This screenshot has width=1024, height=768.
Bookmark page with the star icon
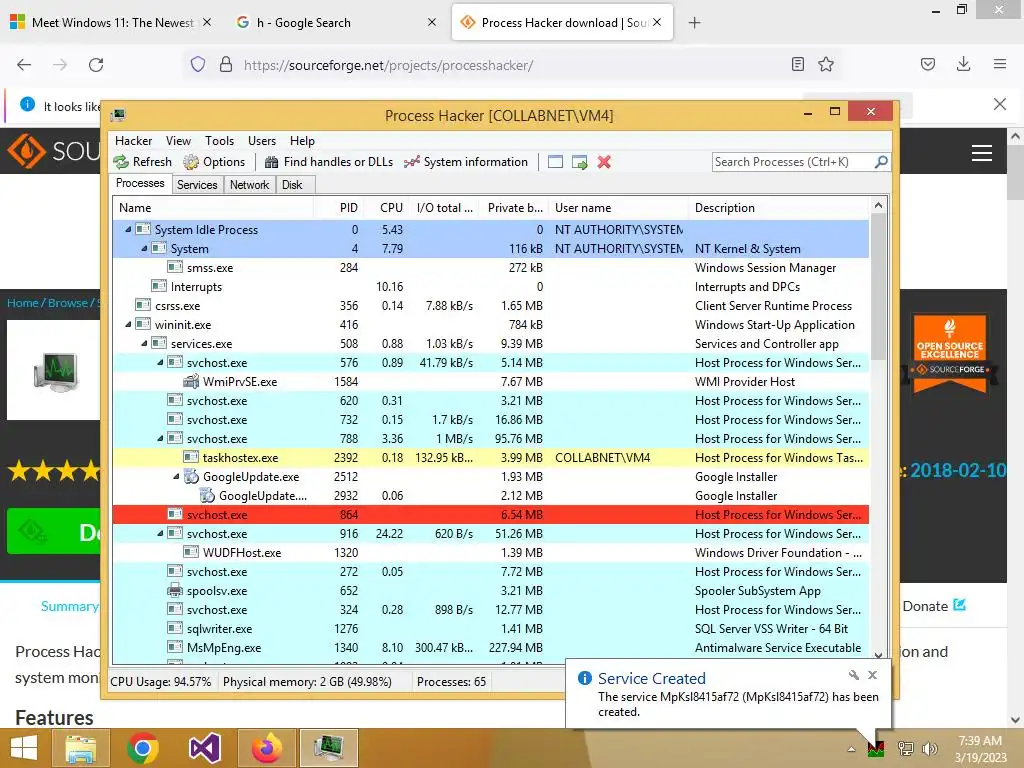point(826,64)
